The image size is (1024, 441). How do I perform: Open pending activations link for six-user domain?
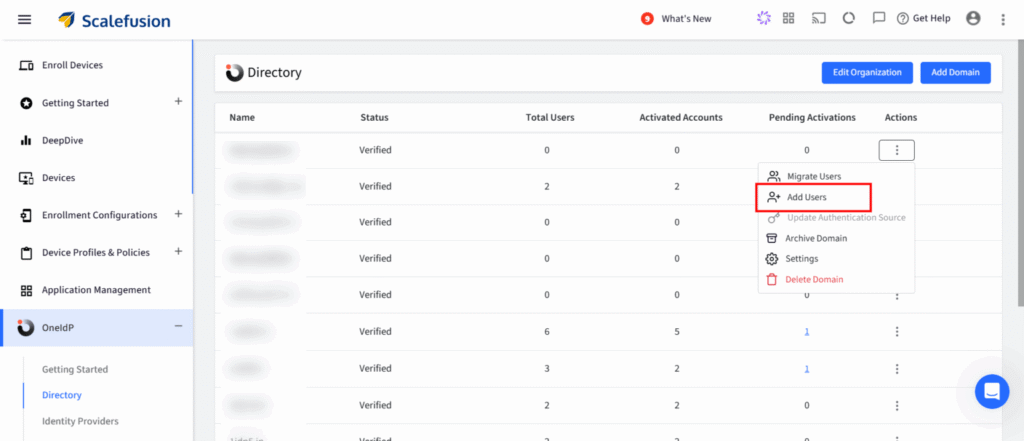coord(807,332)
